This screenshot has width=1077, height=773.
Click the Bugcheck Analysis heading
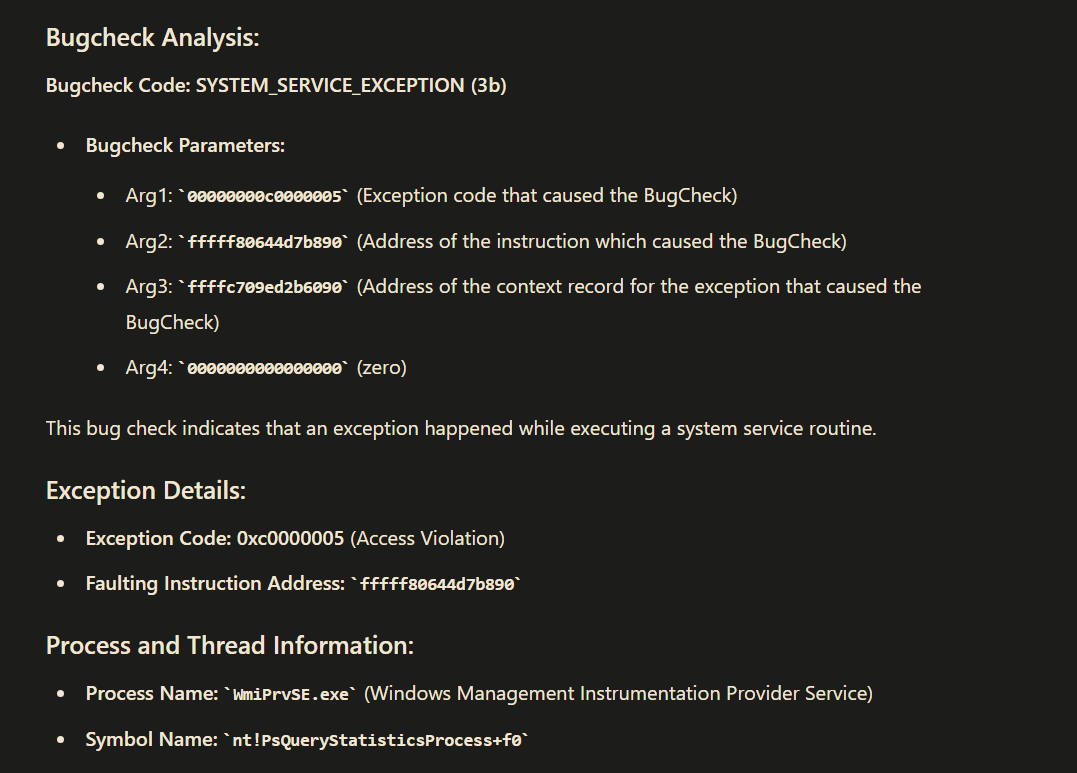click(x=152, y=38)
